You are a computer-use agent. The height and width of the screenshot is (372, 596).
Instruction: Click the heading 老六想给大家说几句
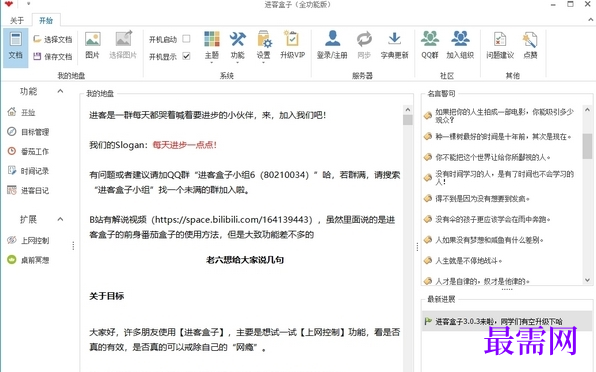tap(245, 260)
